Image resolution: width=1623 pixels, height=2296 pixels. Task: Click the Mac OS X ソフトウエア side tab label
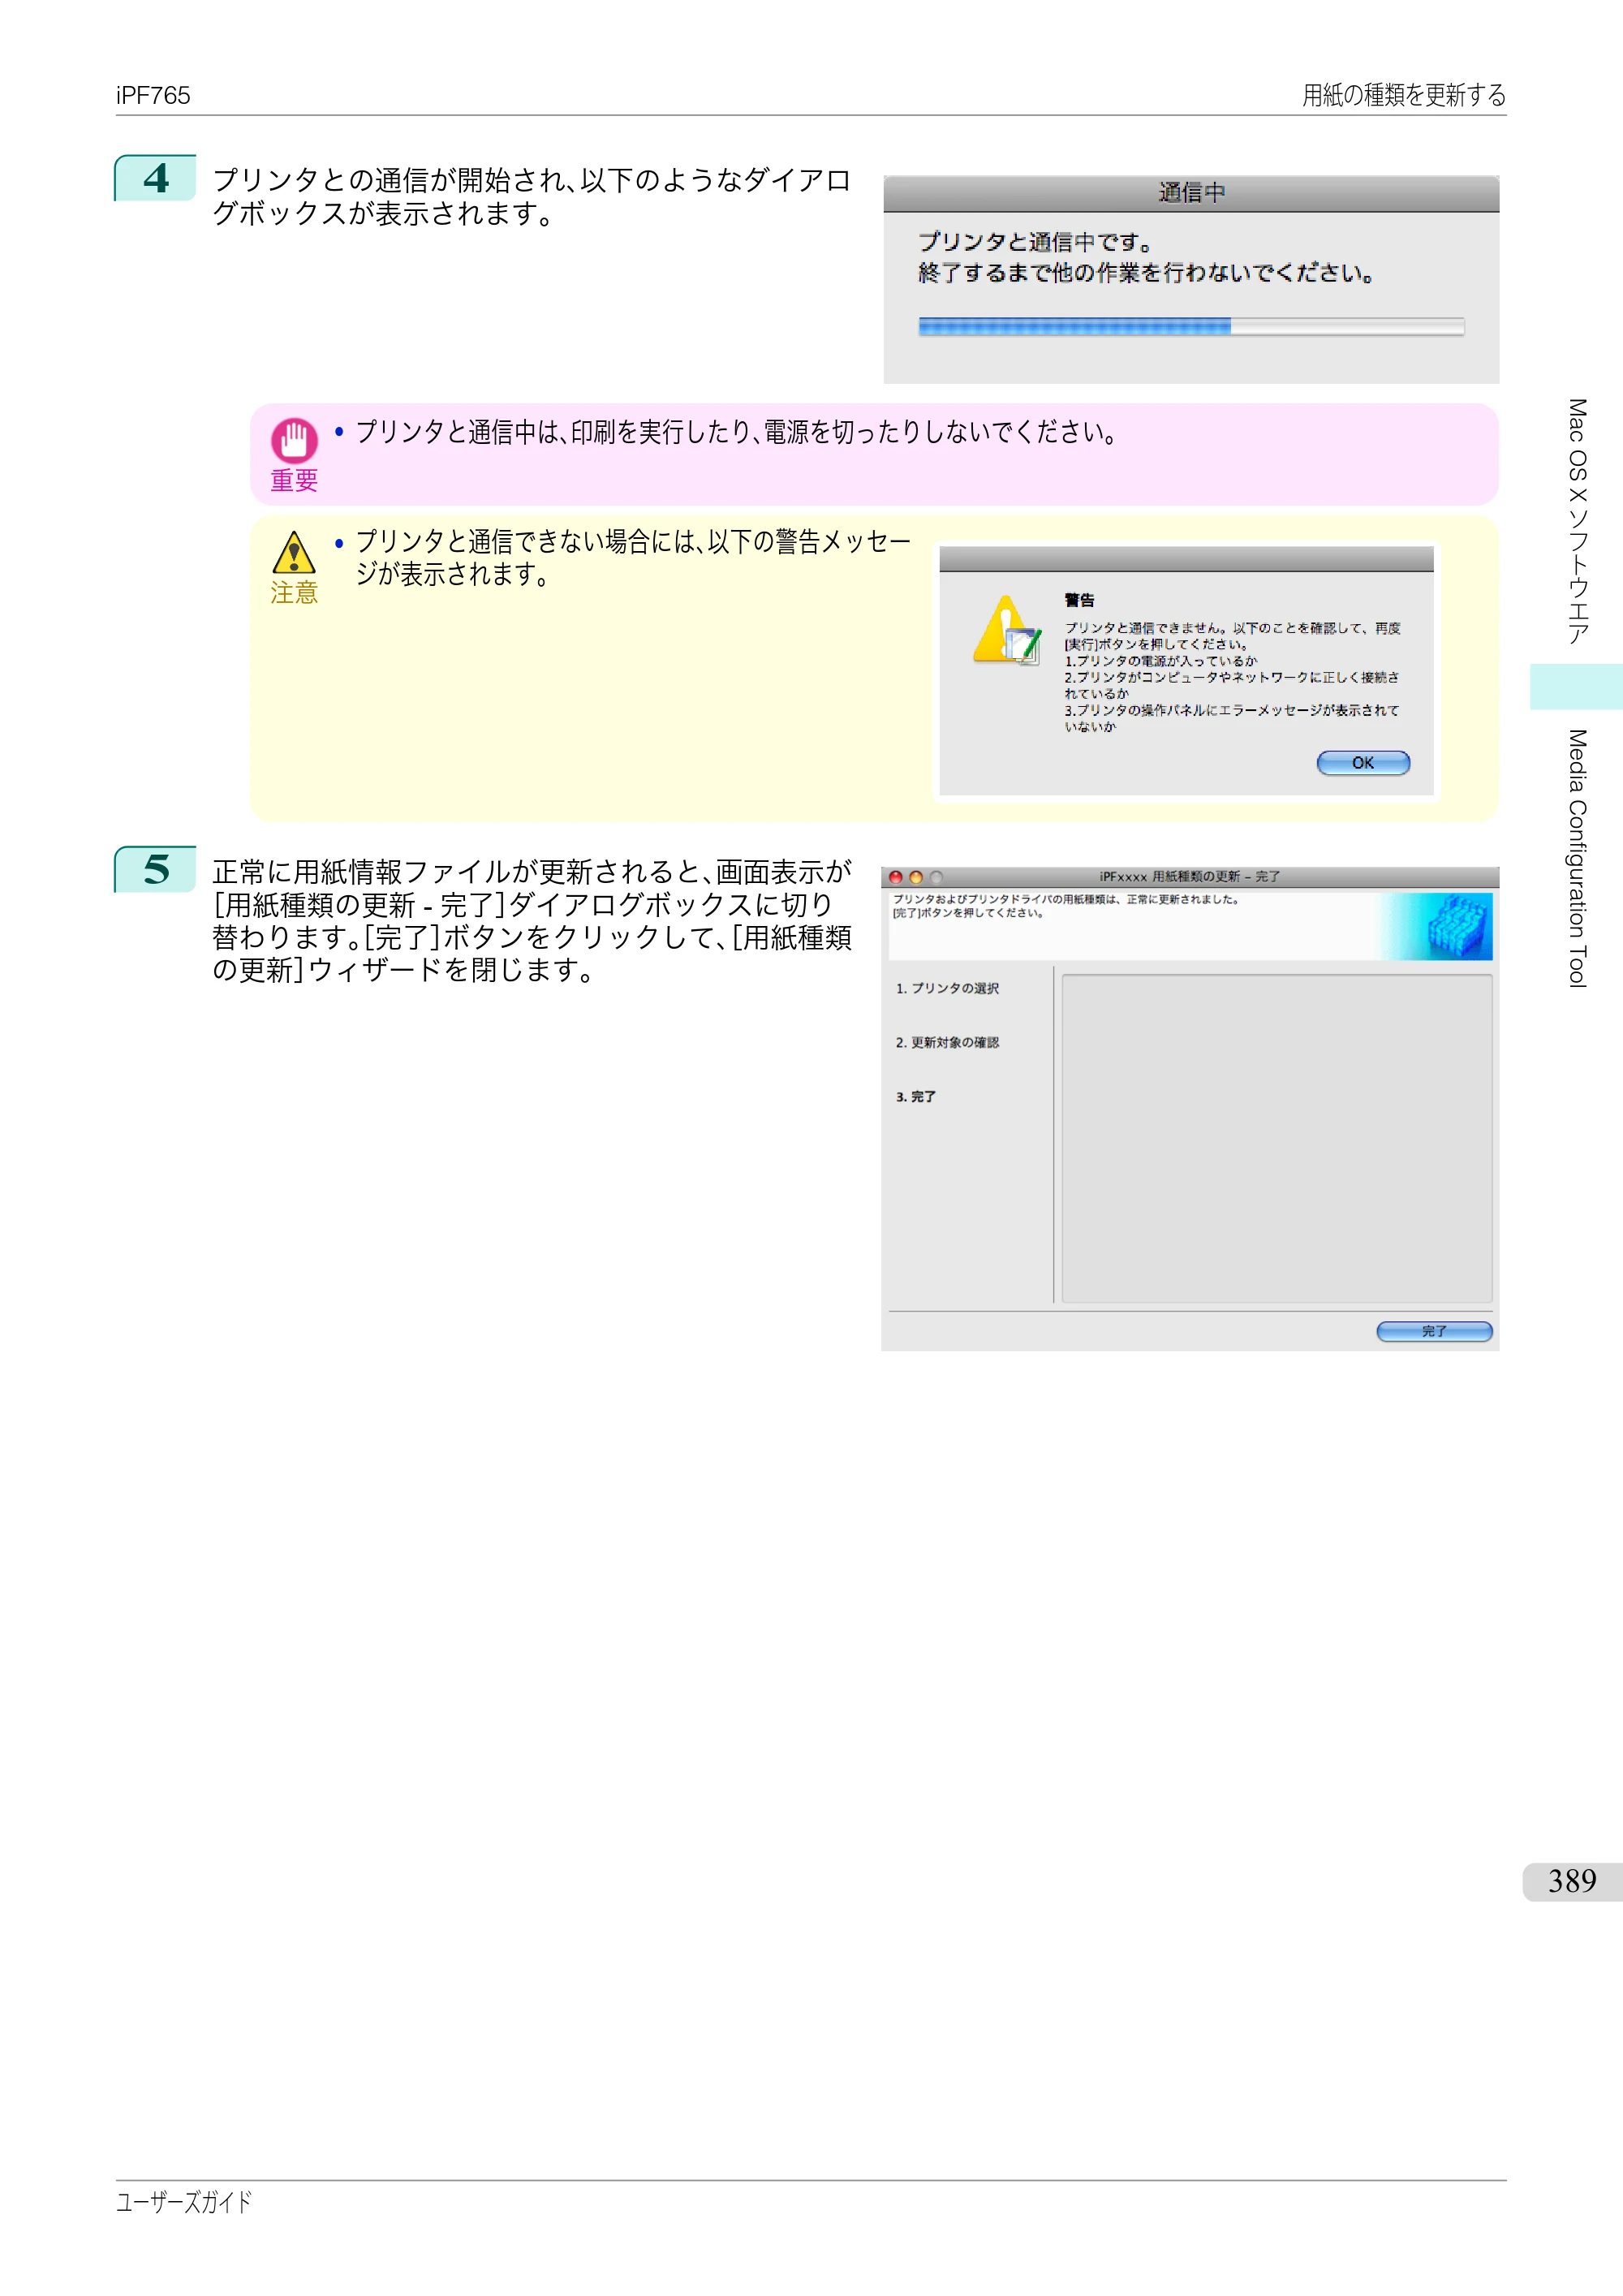(1577, 521)
